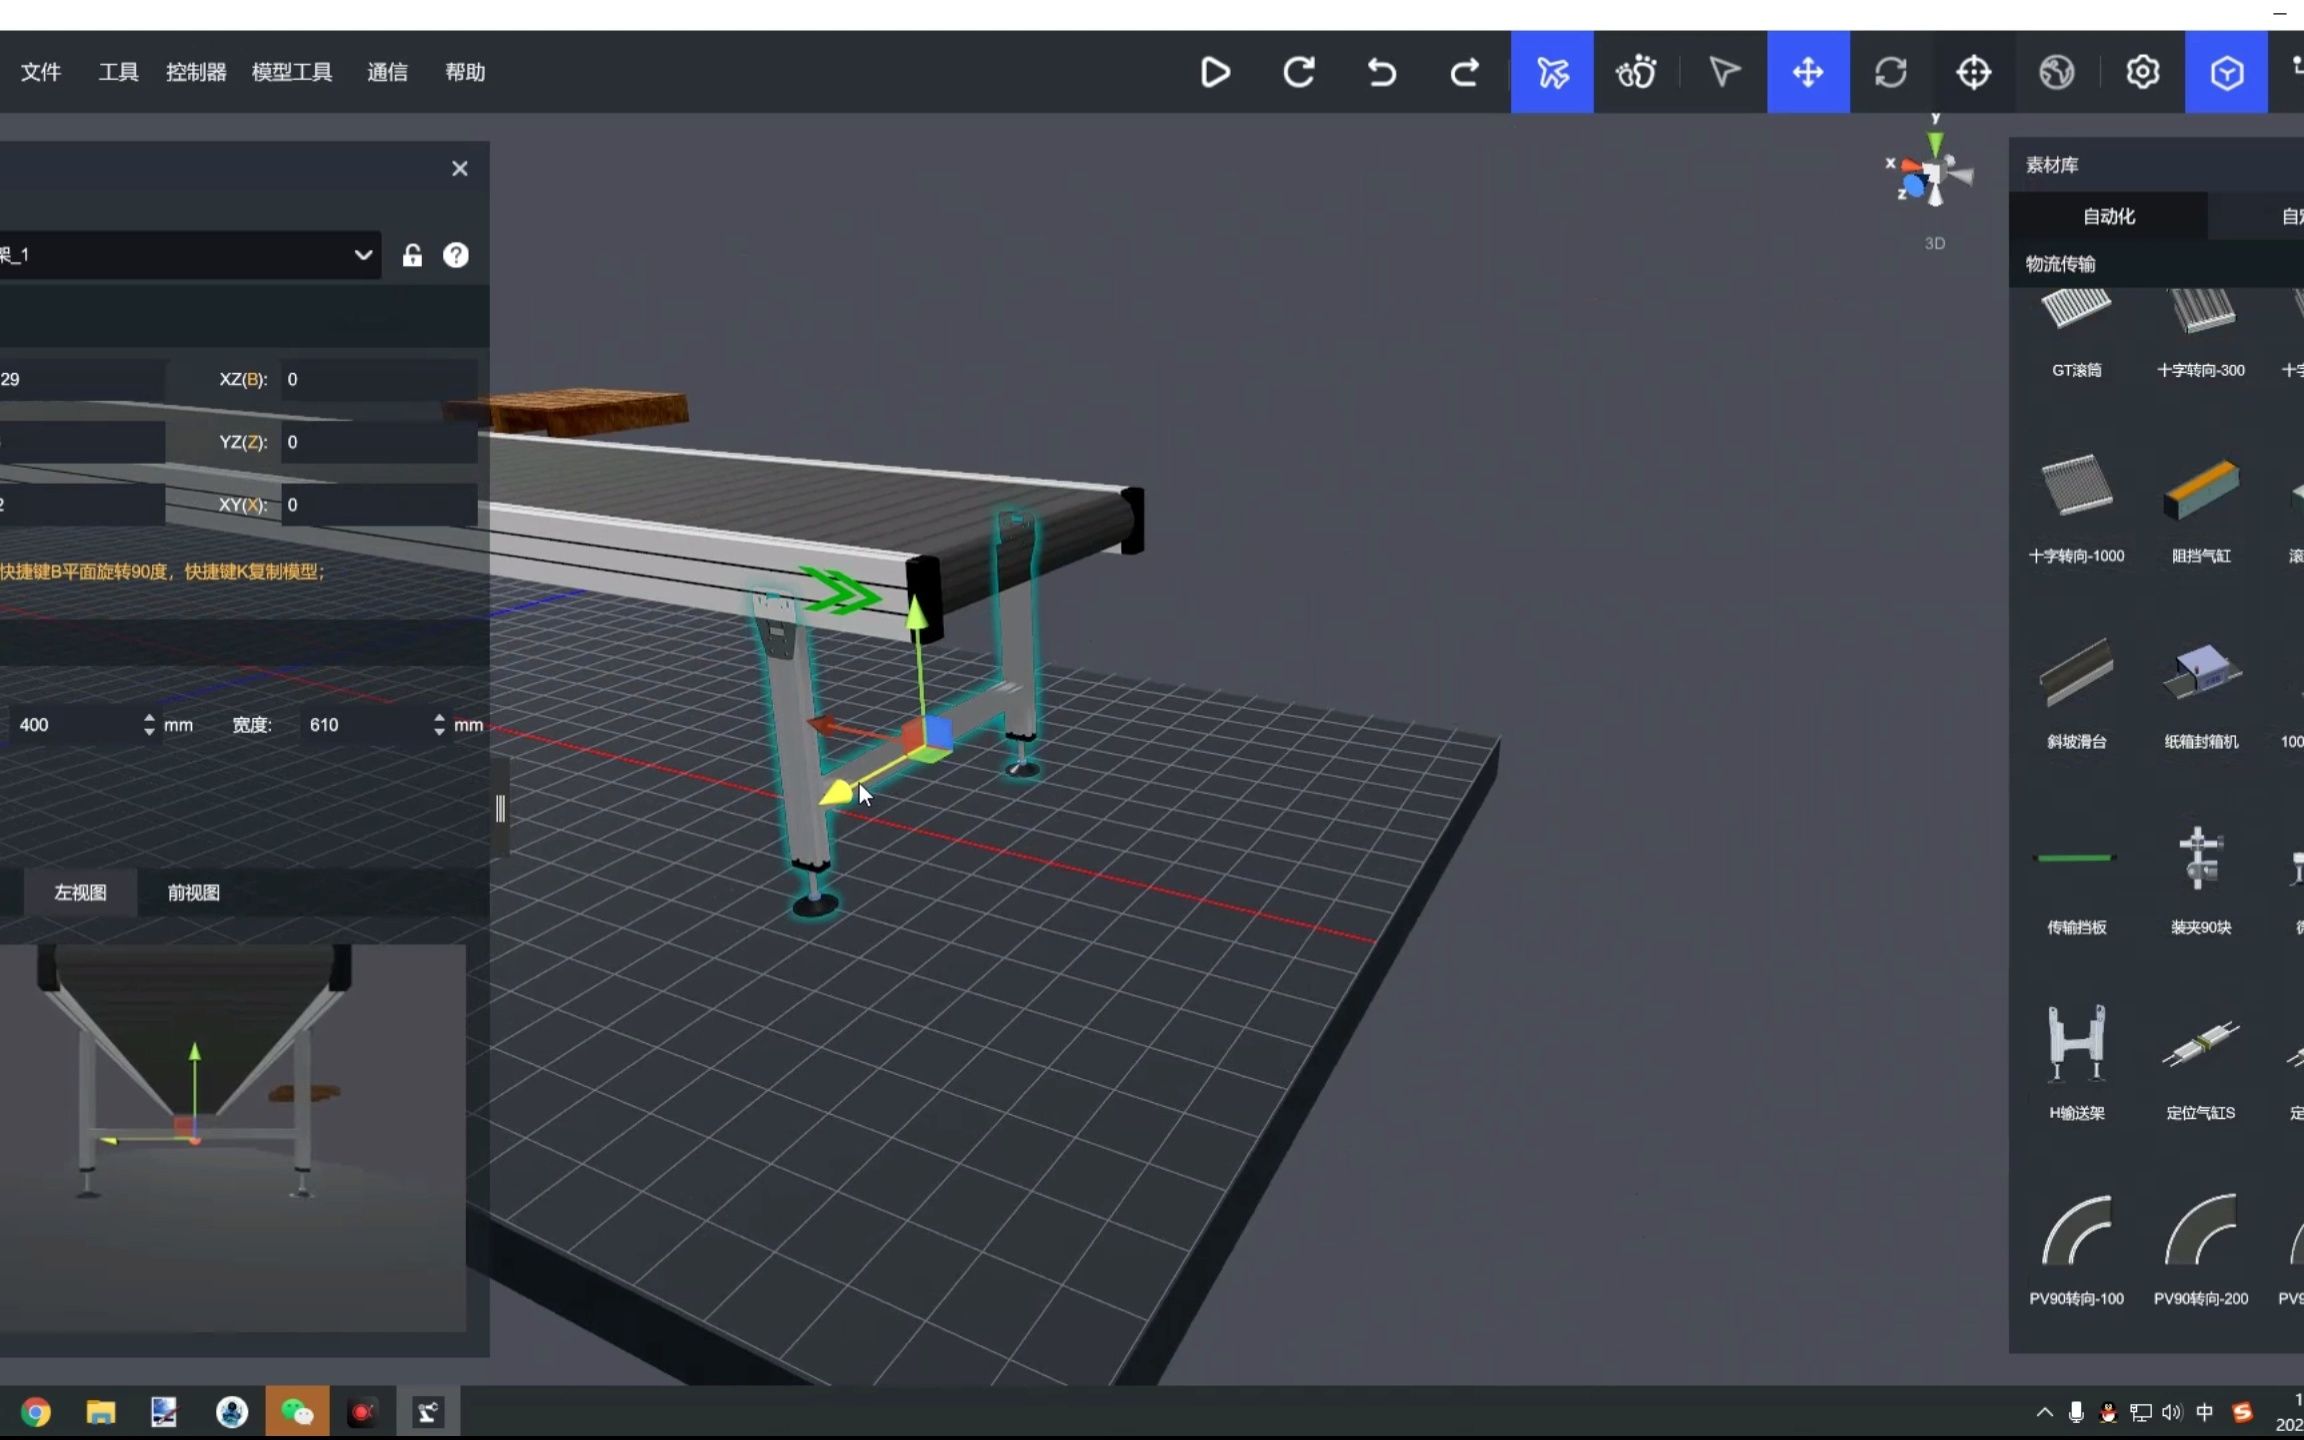The width and height of the screenshot is (2304, 1440).
Task: Open the settings gear
Action: [x=2142, y=72]
